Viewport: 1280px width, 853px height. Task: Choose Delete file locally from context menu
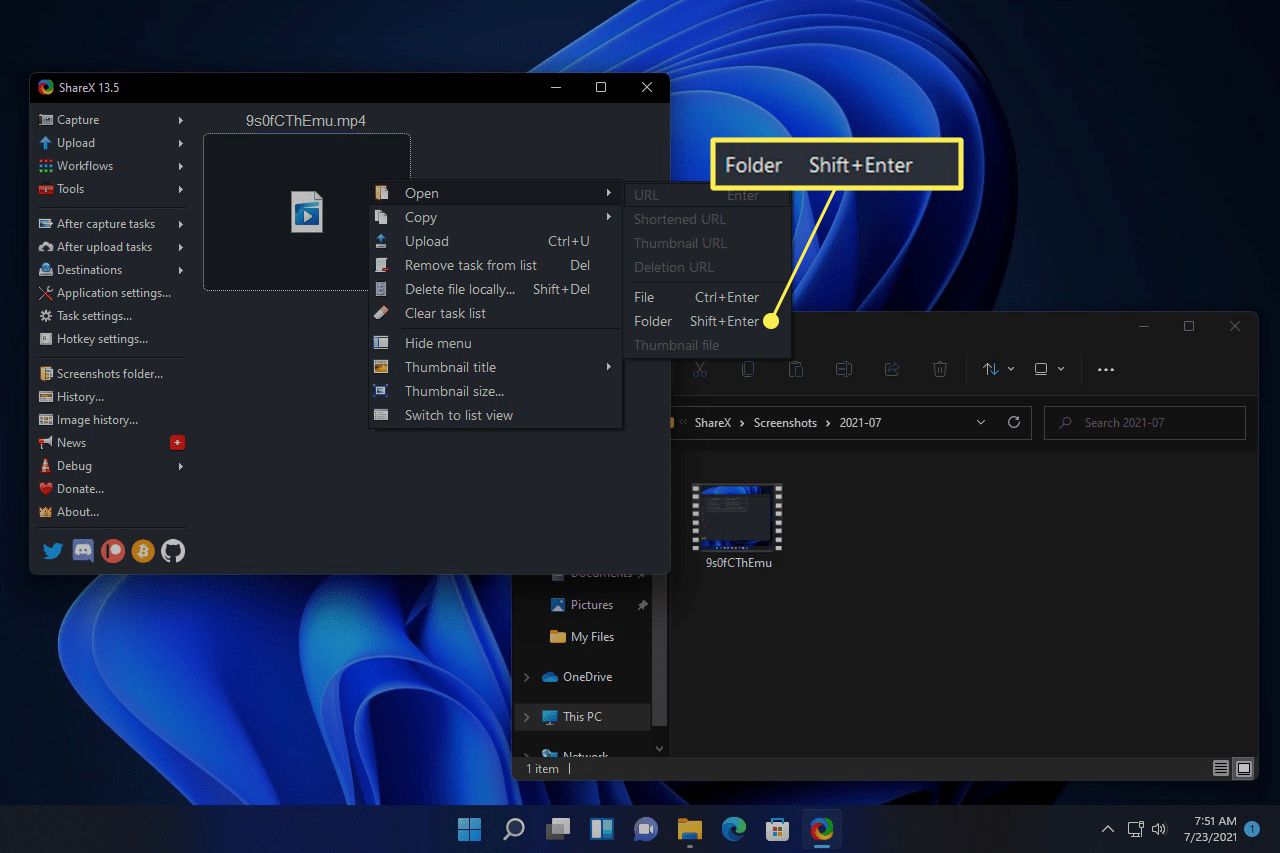coord(459,289)
